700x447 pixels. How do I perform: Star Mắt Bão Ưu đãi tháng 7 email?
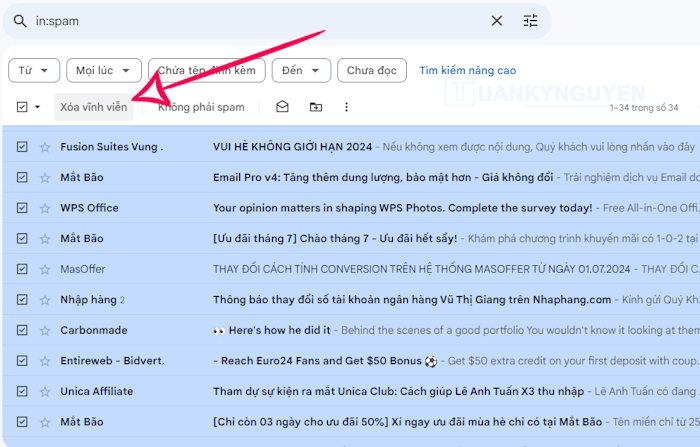pyautogui.click(x=45, y=239)
